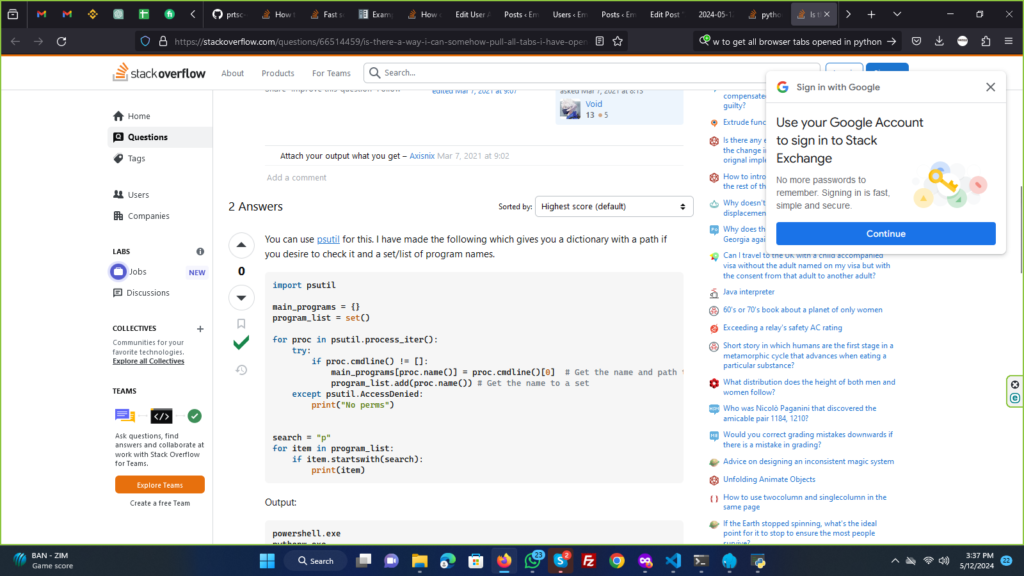
Task: Follow the psutil link in answer
Action: tap(329, 240)
